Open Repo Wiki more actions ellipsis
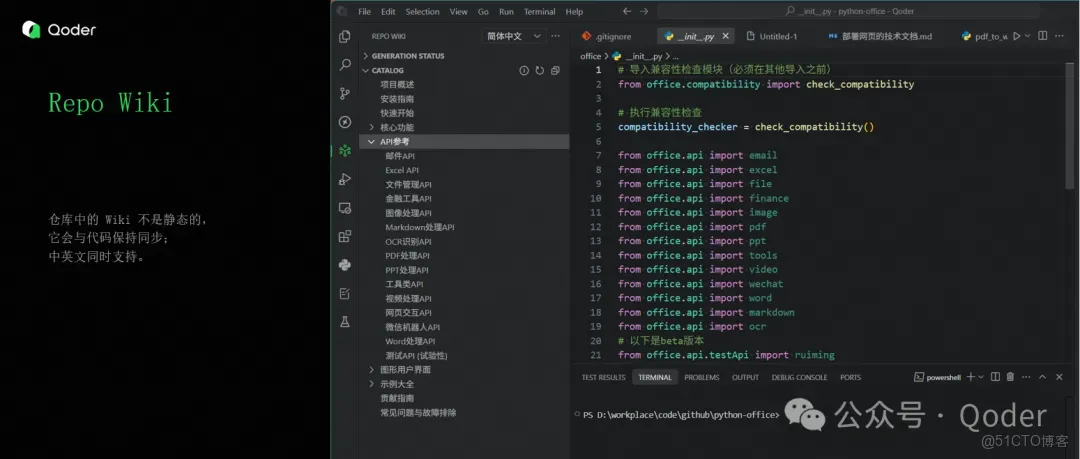This screenshot has width=1080, height=459. 555,36
